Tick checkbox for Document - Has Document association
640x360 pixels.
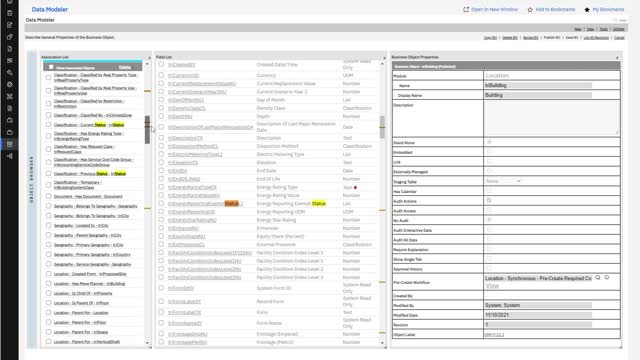point(49,196)
